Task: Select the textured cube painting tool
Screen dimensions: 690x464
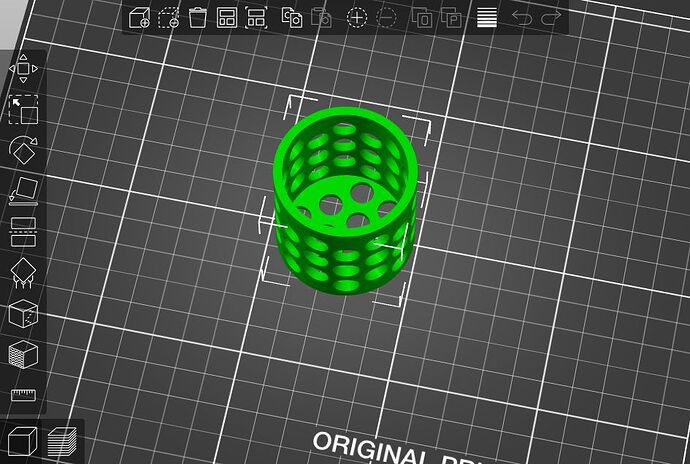Action: (x=23, y=354)
